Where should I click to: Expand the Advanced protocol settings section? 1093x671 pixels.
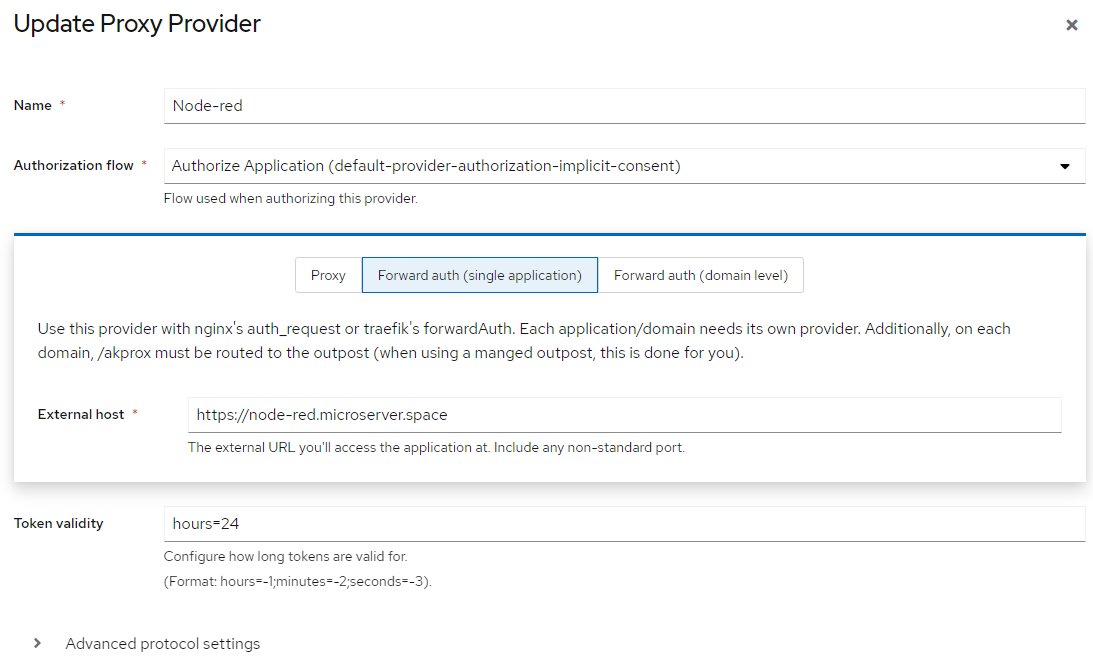click(161, 644)
